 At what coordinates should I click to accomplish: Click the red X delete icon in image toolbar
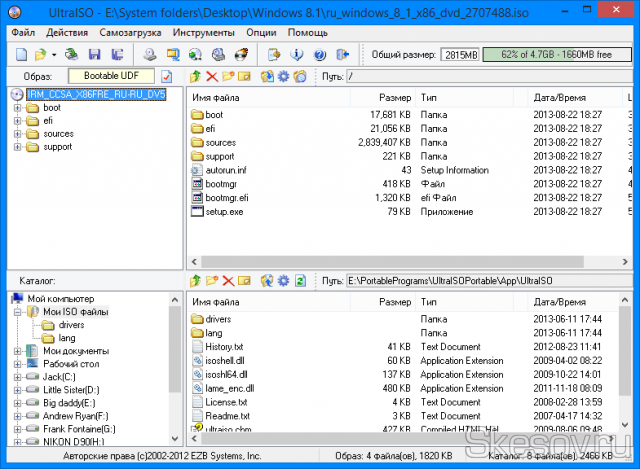[211, 76]
